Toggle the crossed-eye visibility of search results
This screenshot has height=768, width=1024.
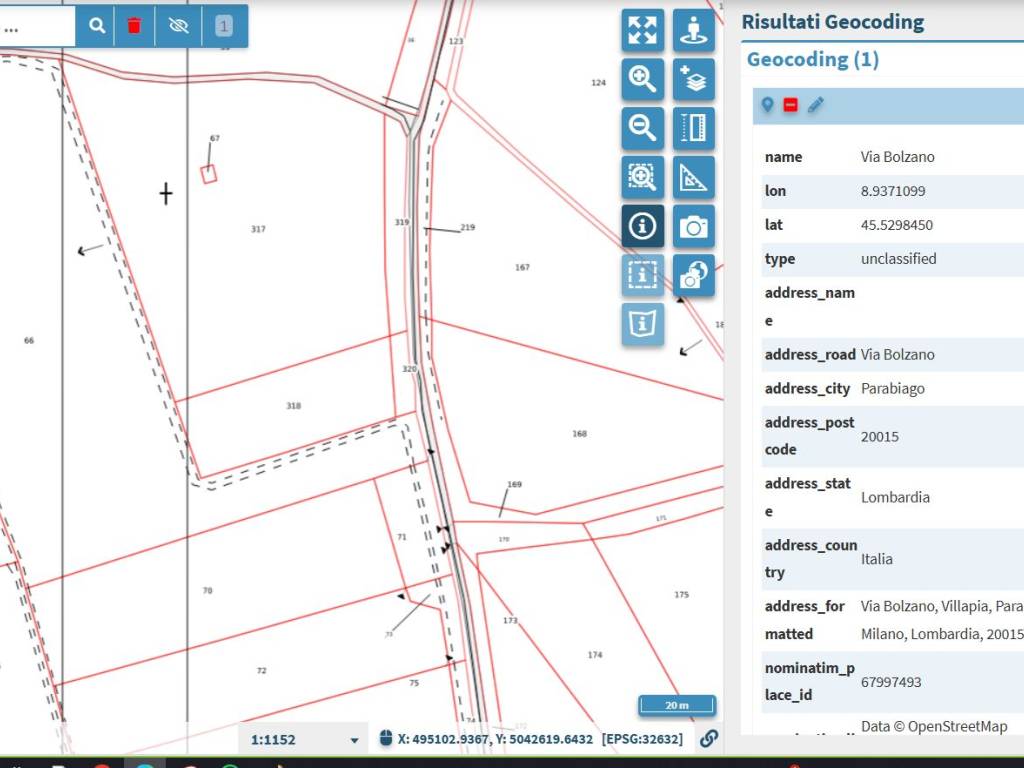pyautogui.click(x=179, y=26)
